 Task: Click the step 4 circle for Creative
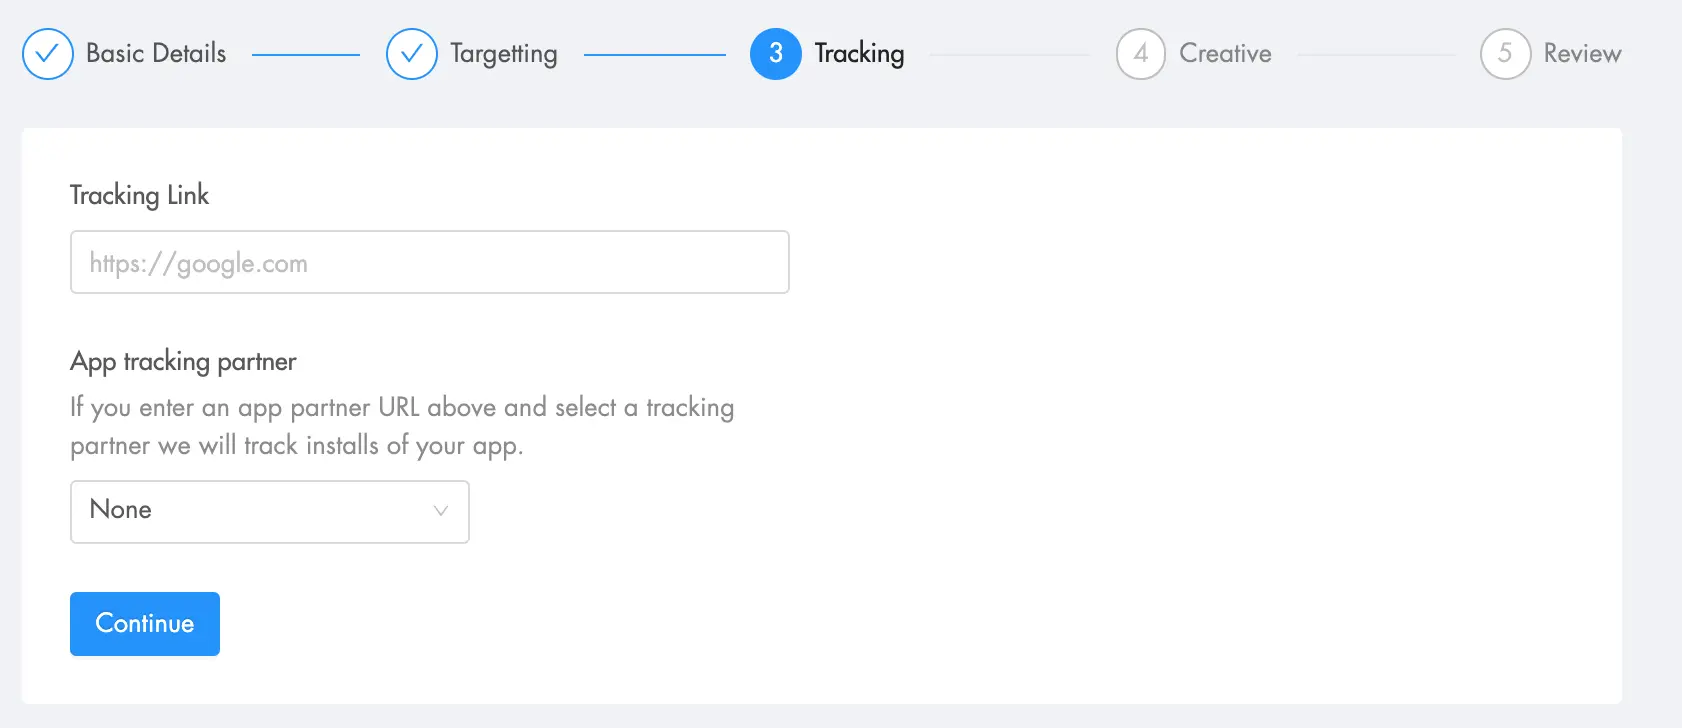coord(1140,54)
